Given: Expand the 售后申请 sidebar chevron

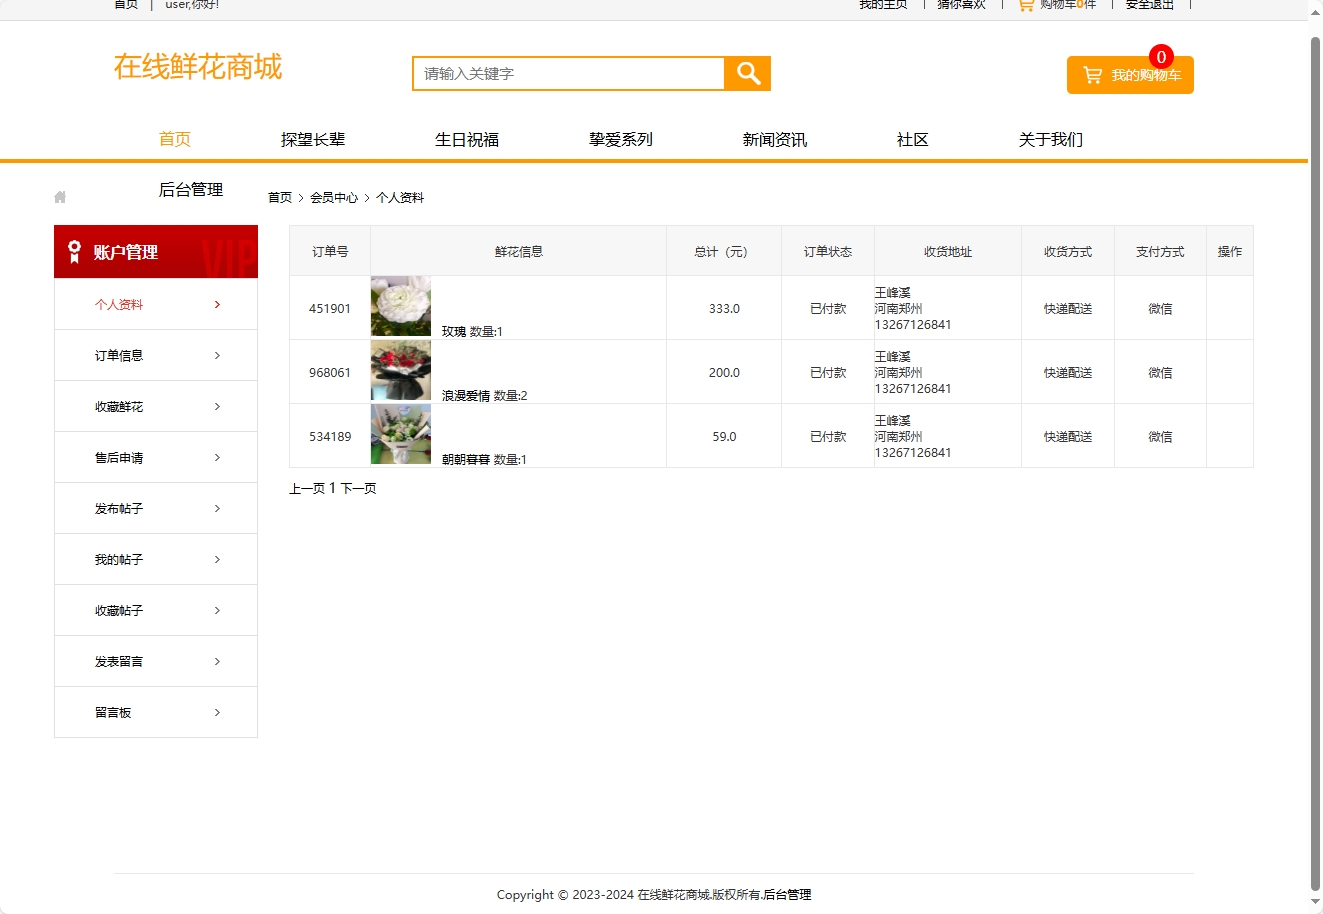Looking at the screenshot, I should click(217, 458).
